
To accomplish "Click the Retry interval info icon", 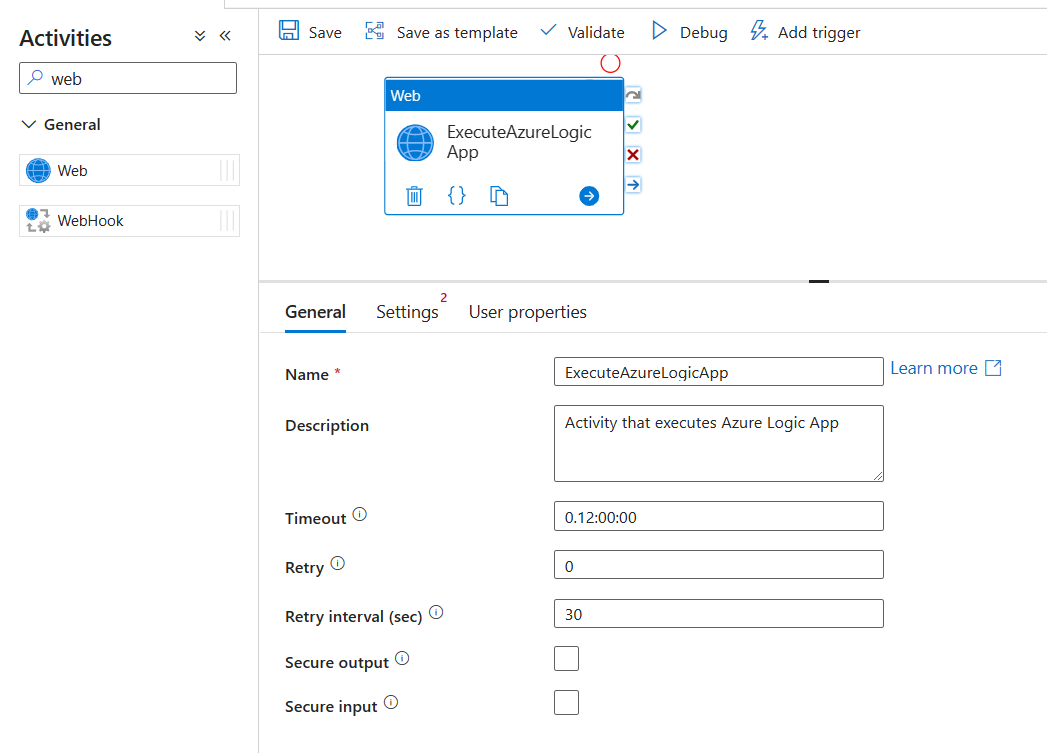I will click(436, 612).
